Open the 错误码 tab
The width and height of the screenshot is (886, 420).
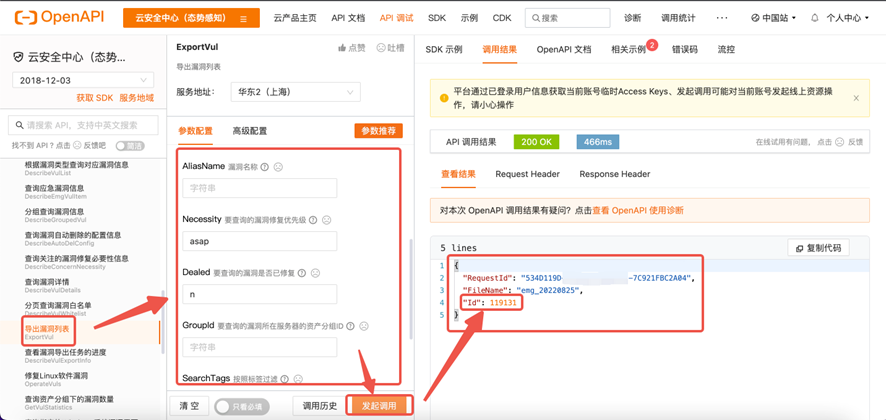coord(684,49)
